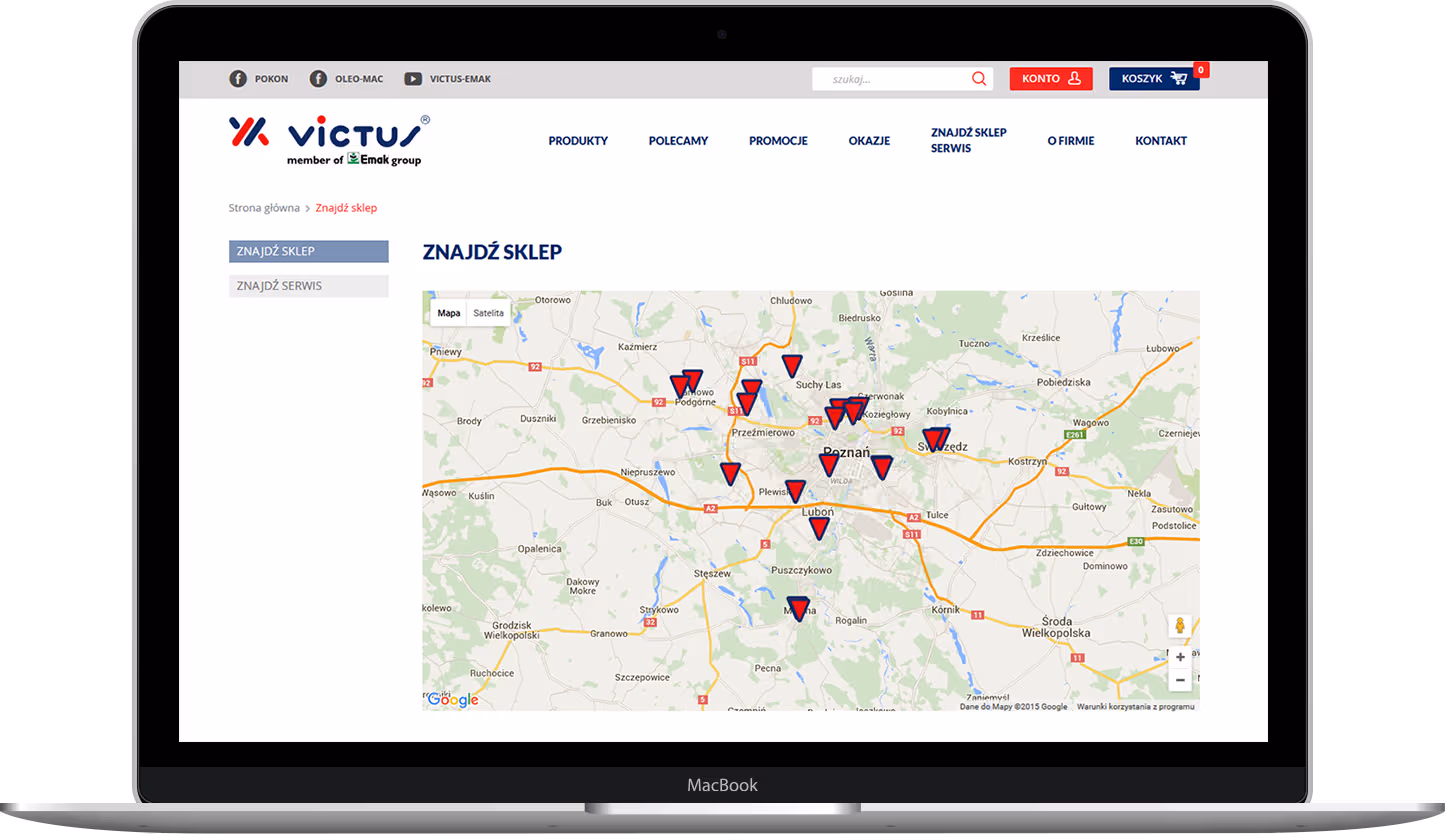Screen dimensions: 1445x834
Task: Click the cart item count badge
Action: (x=1201, y=70)
